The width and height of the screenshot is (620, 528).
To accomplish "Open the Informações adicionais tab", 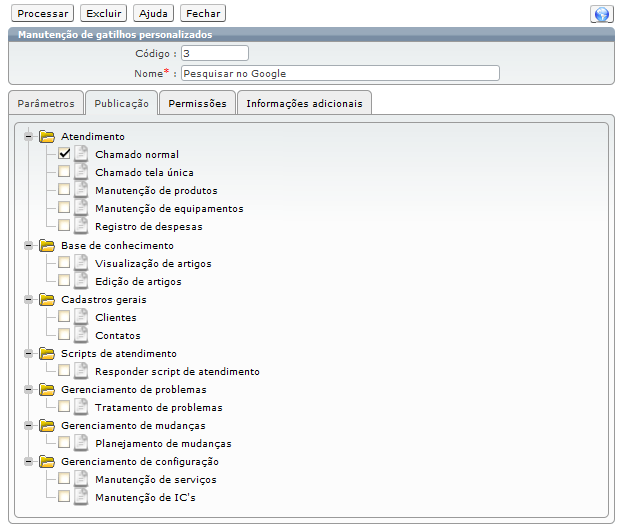I will 305,103.
